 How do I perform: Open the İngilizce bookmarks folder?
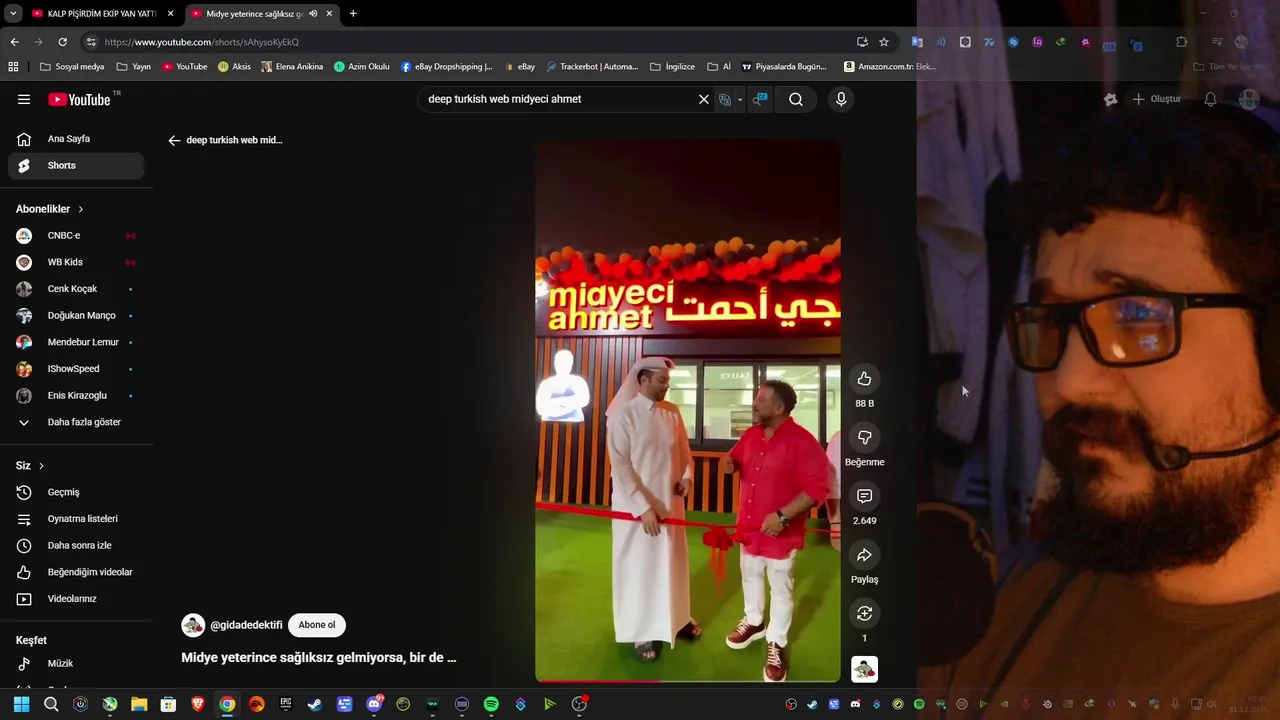pos(672,67)
